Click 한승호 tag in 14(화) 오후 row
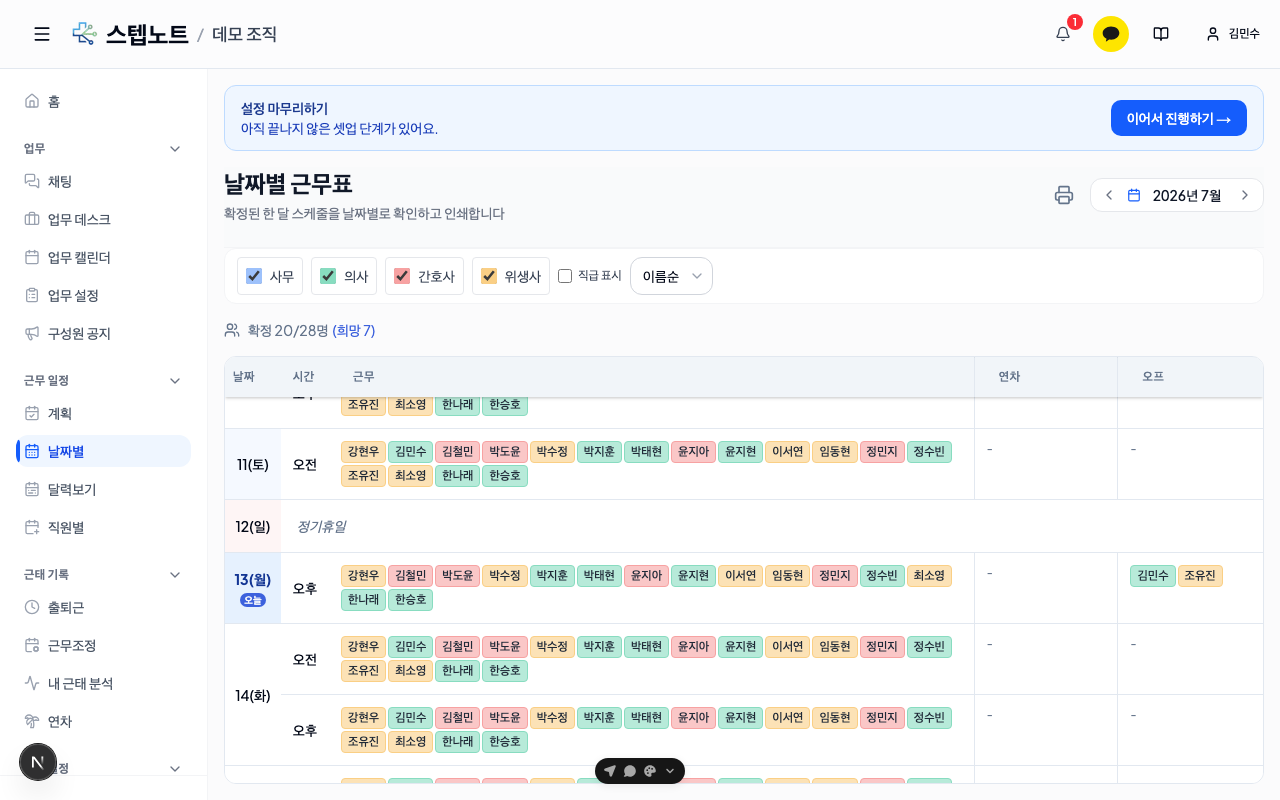Viewport: 1280px width, 800px height. click(x=505, y=742)
